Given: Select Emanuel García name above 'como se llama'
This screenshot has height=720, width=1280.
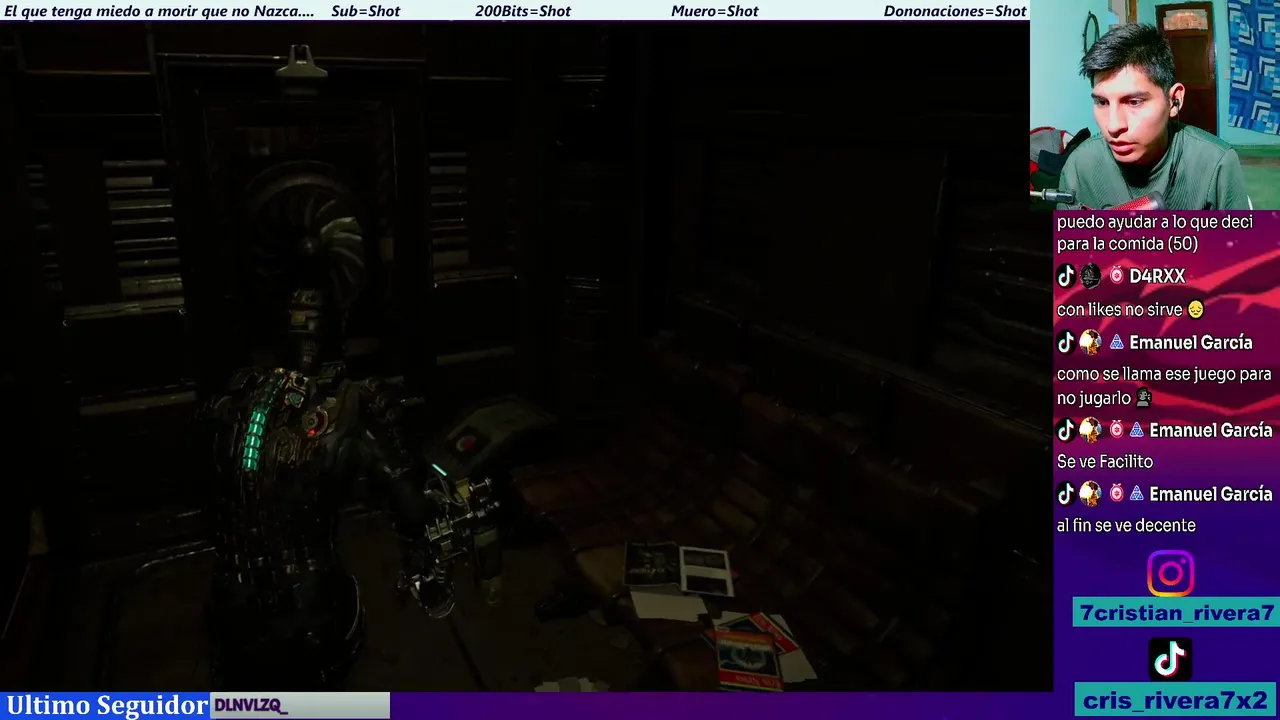Looking at the screenshot, I should coord(1190,343).
